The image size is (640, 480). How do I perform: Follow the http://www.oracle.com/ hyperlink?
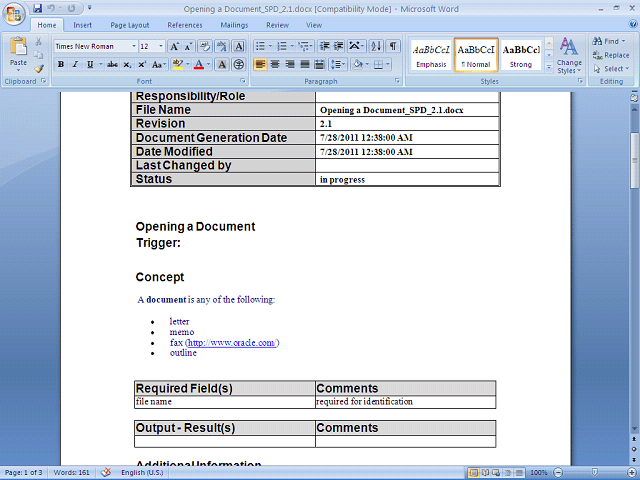(x=232, y=342)
